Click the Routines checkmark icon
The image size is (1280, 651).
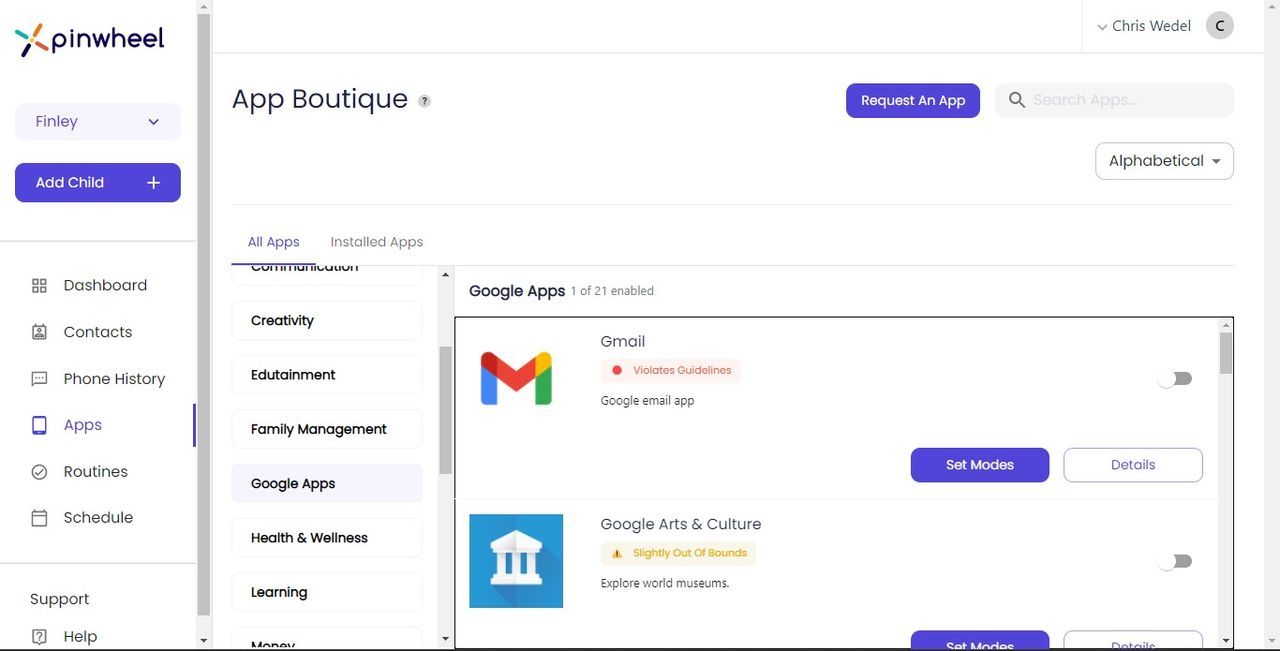point(40,472)
